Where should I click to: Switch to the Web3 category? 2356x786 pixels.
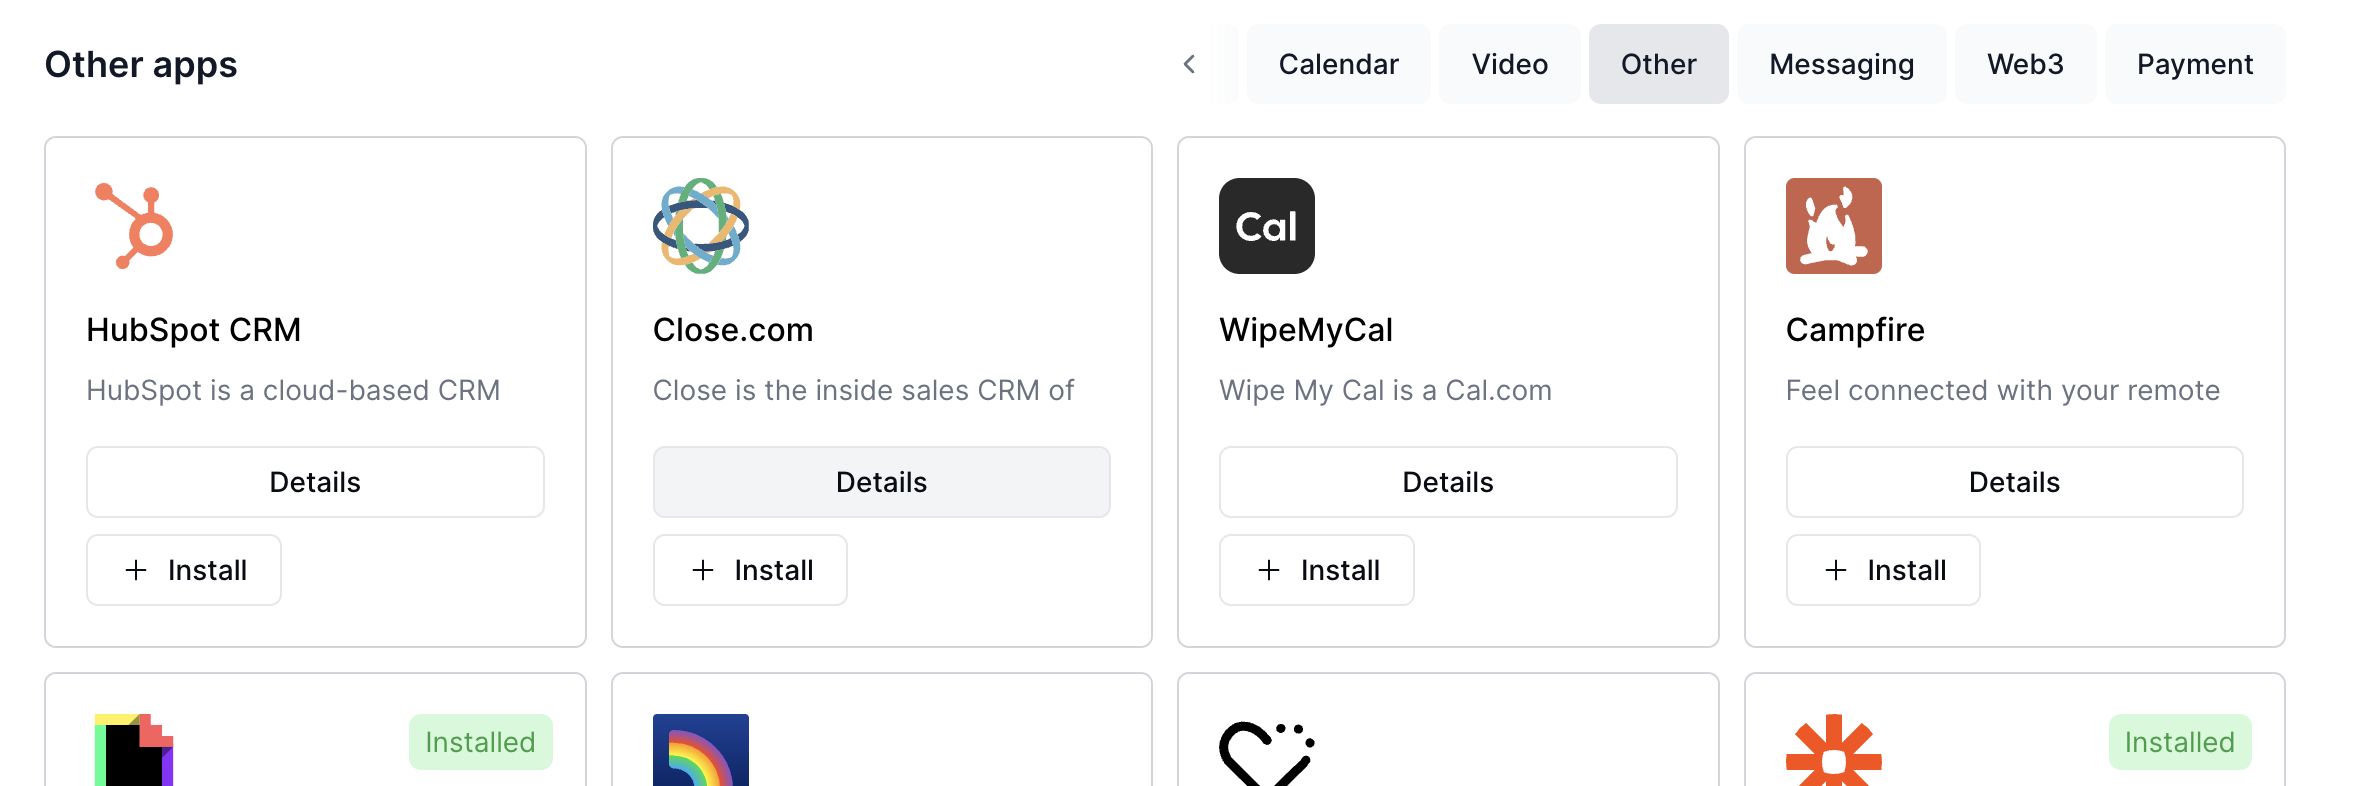pyautogui.click(x=2026, y=63)
